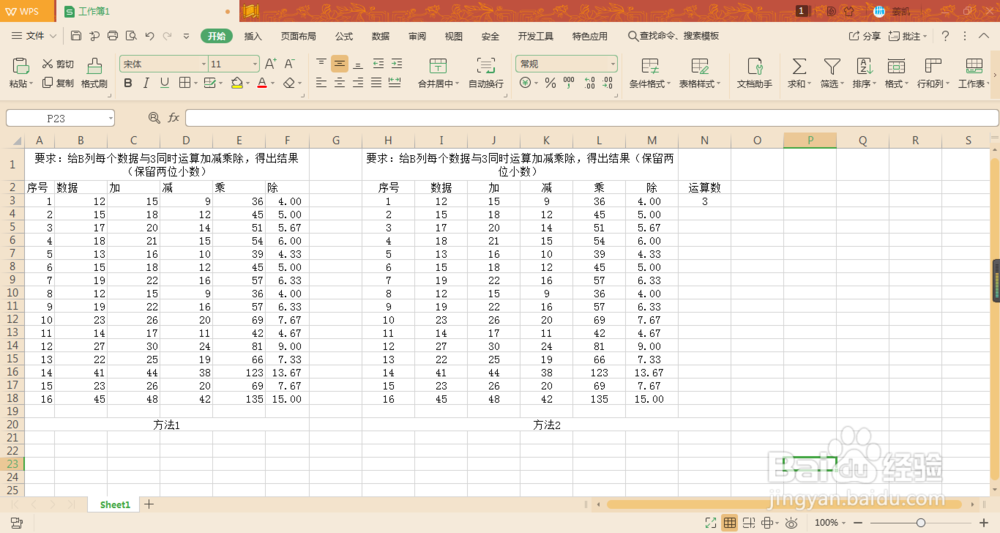Viewport: 1000px width, 533px height.
Task: Switch to the 公式 Formulas tab
Action: [x=344, y=36]
